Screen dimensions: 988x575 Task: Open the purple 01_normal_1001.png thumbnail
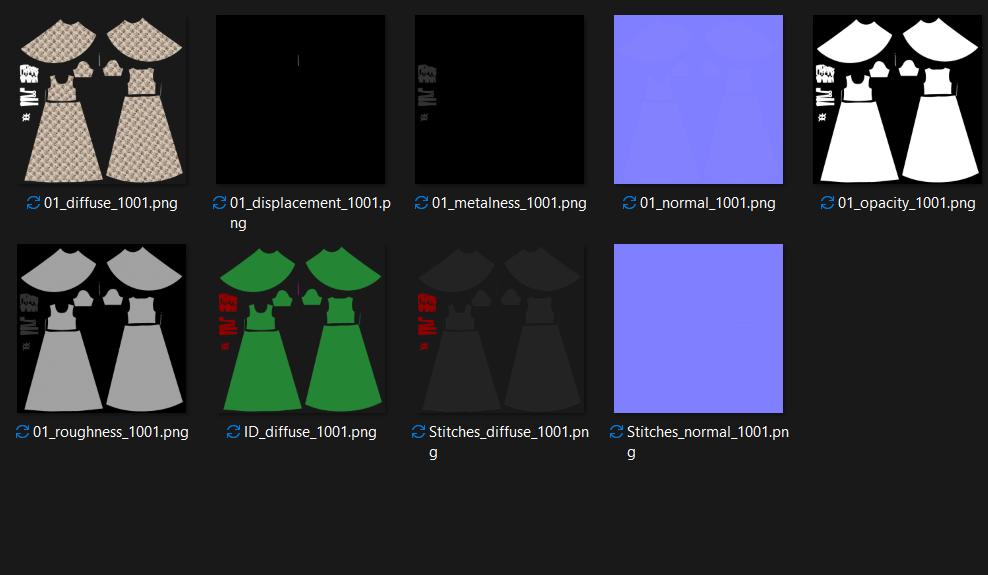tap(698, 100)
